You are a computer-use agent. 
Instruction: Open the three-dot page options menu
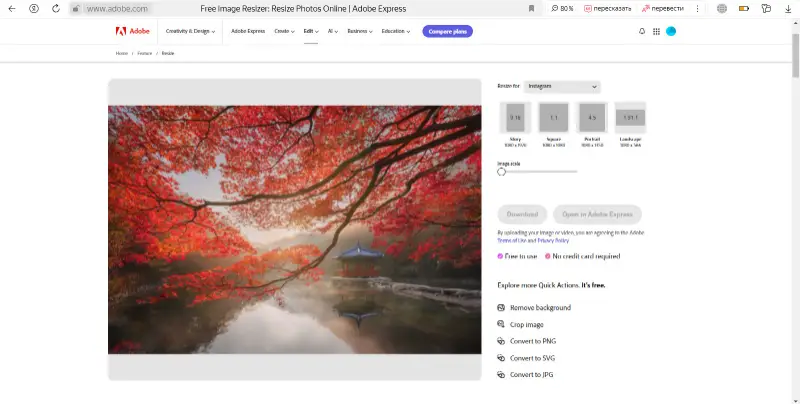[697, 9]
